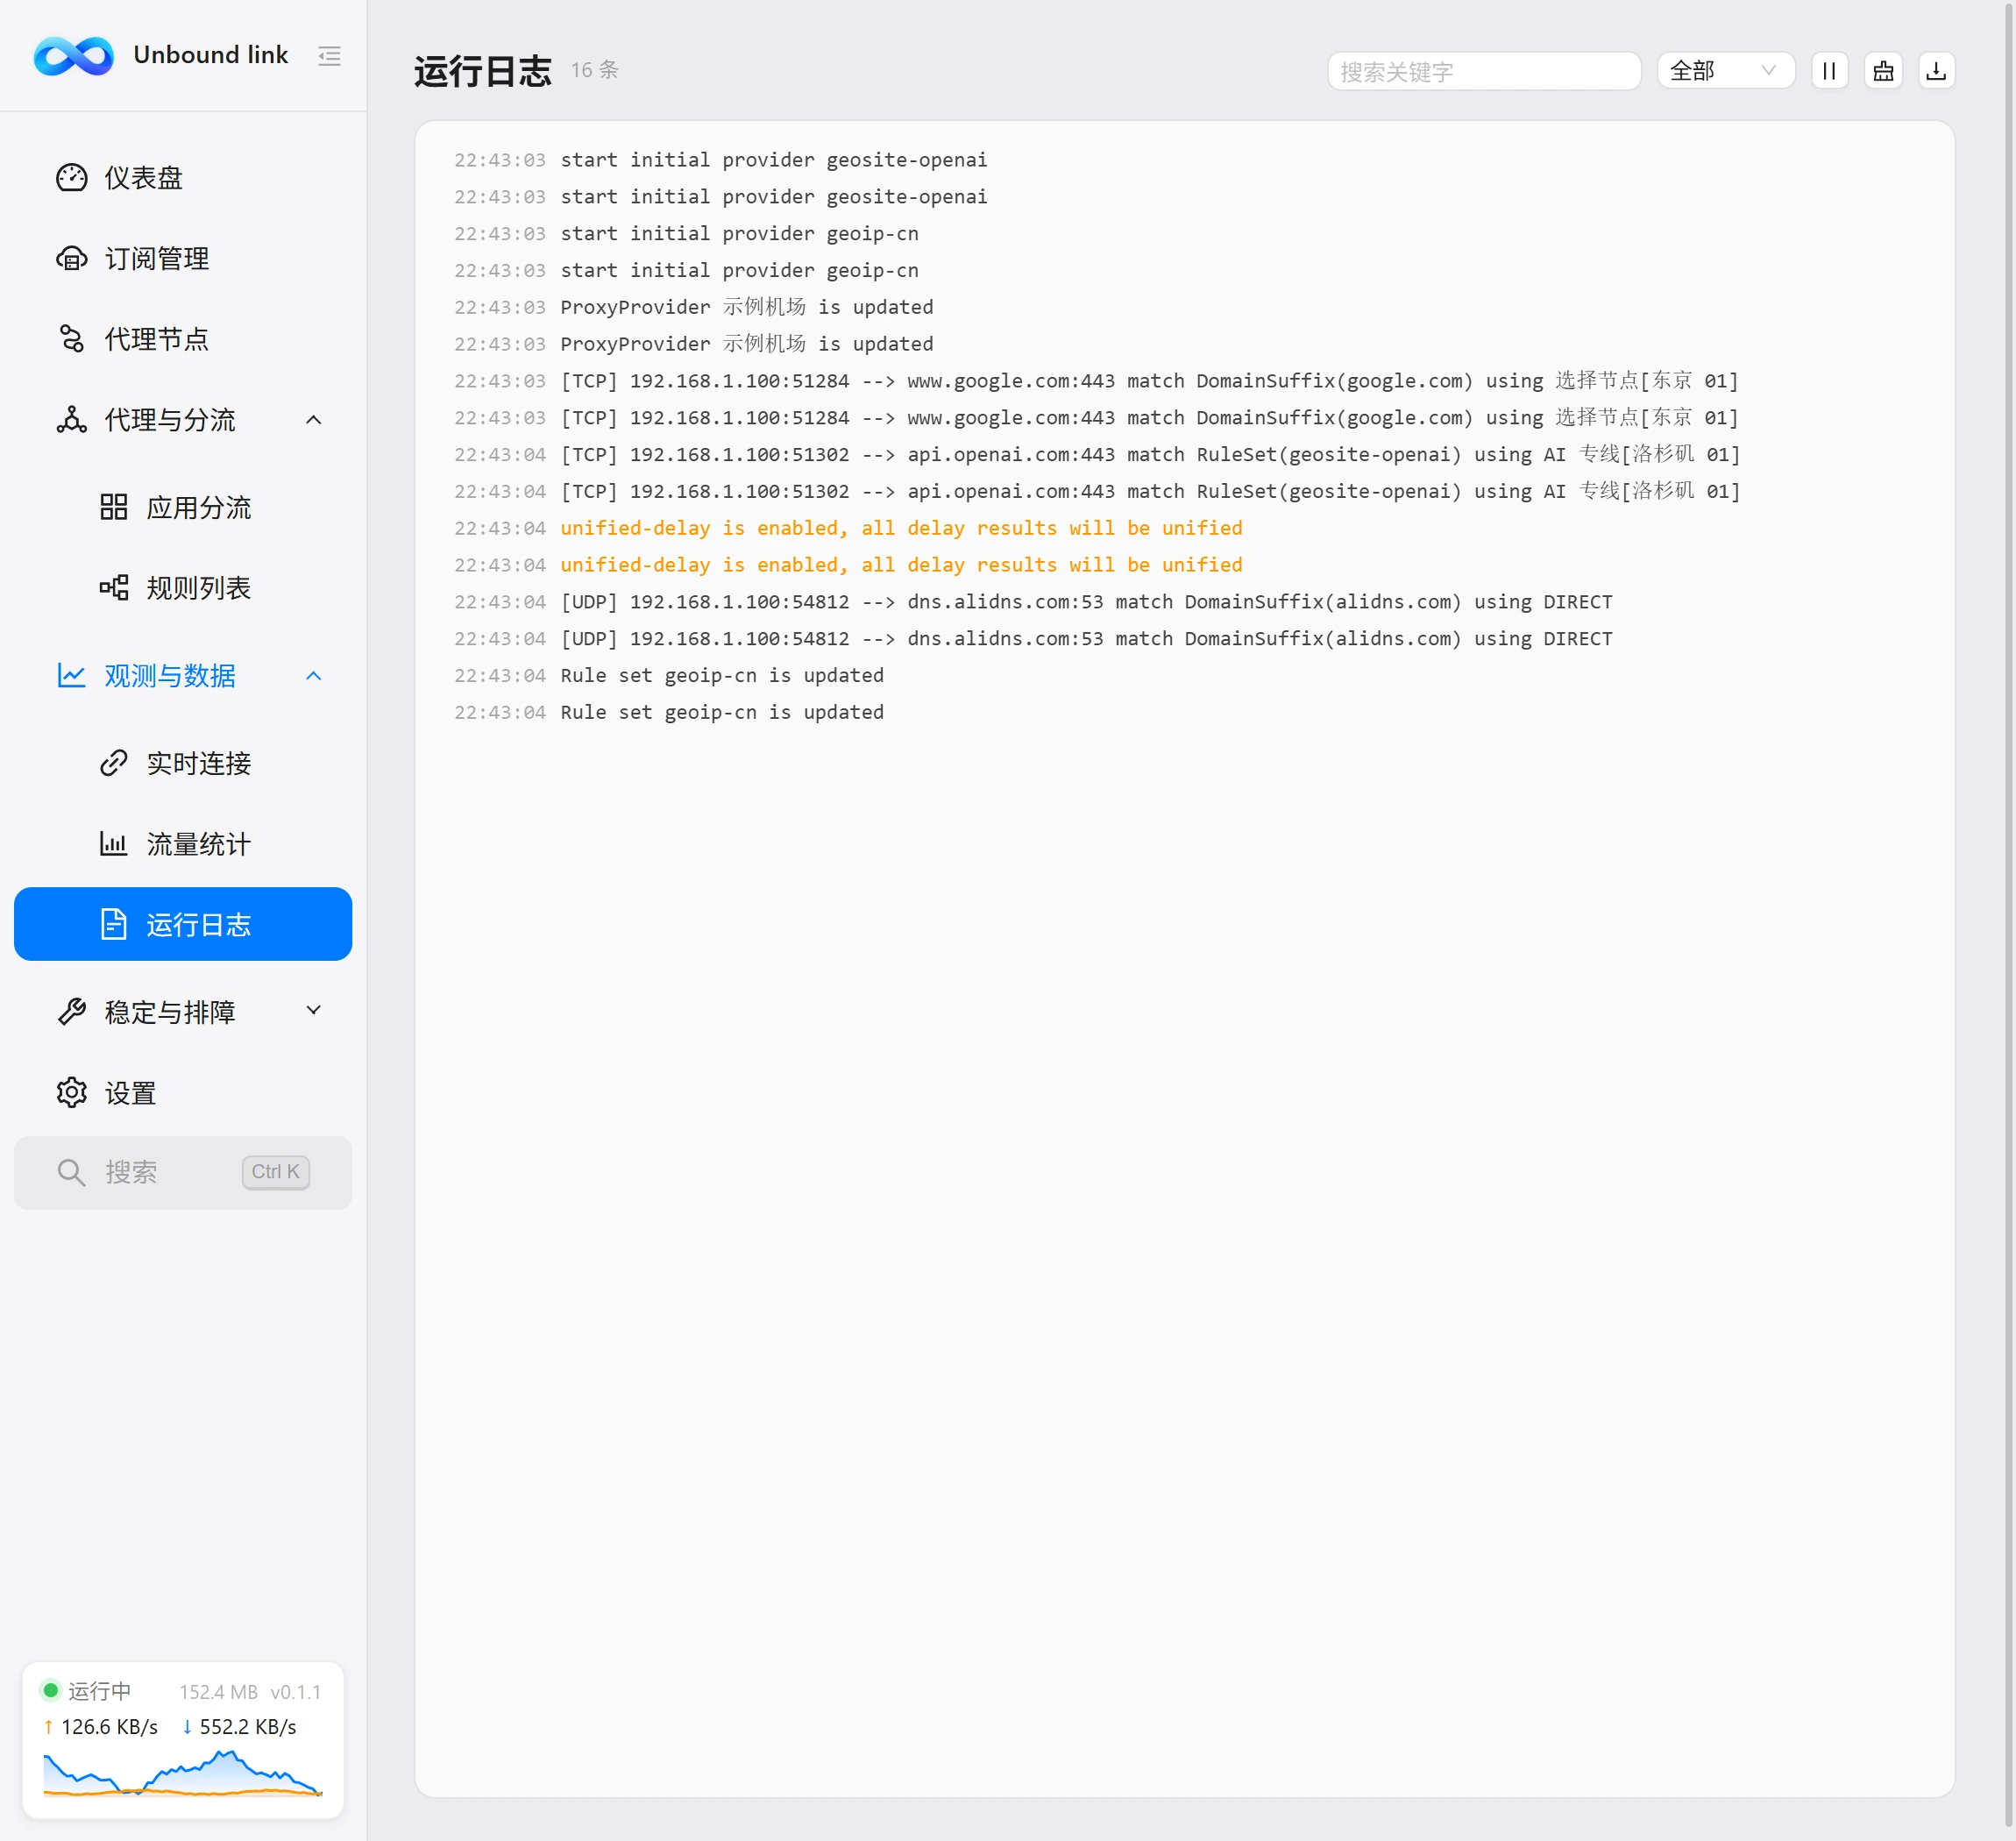Viewport: 2016px width, 1841px height.
Task: Click the download speed 552.2 KB/s value
Action: 248,1727
